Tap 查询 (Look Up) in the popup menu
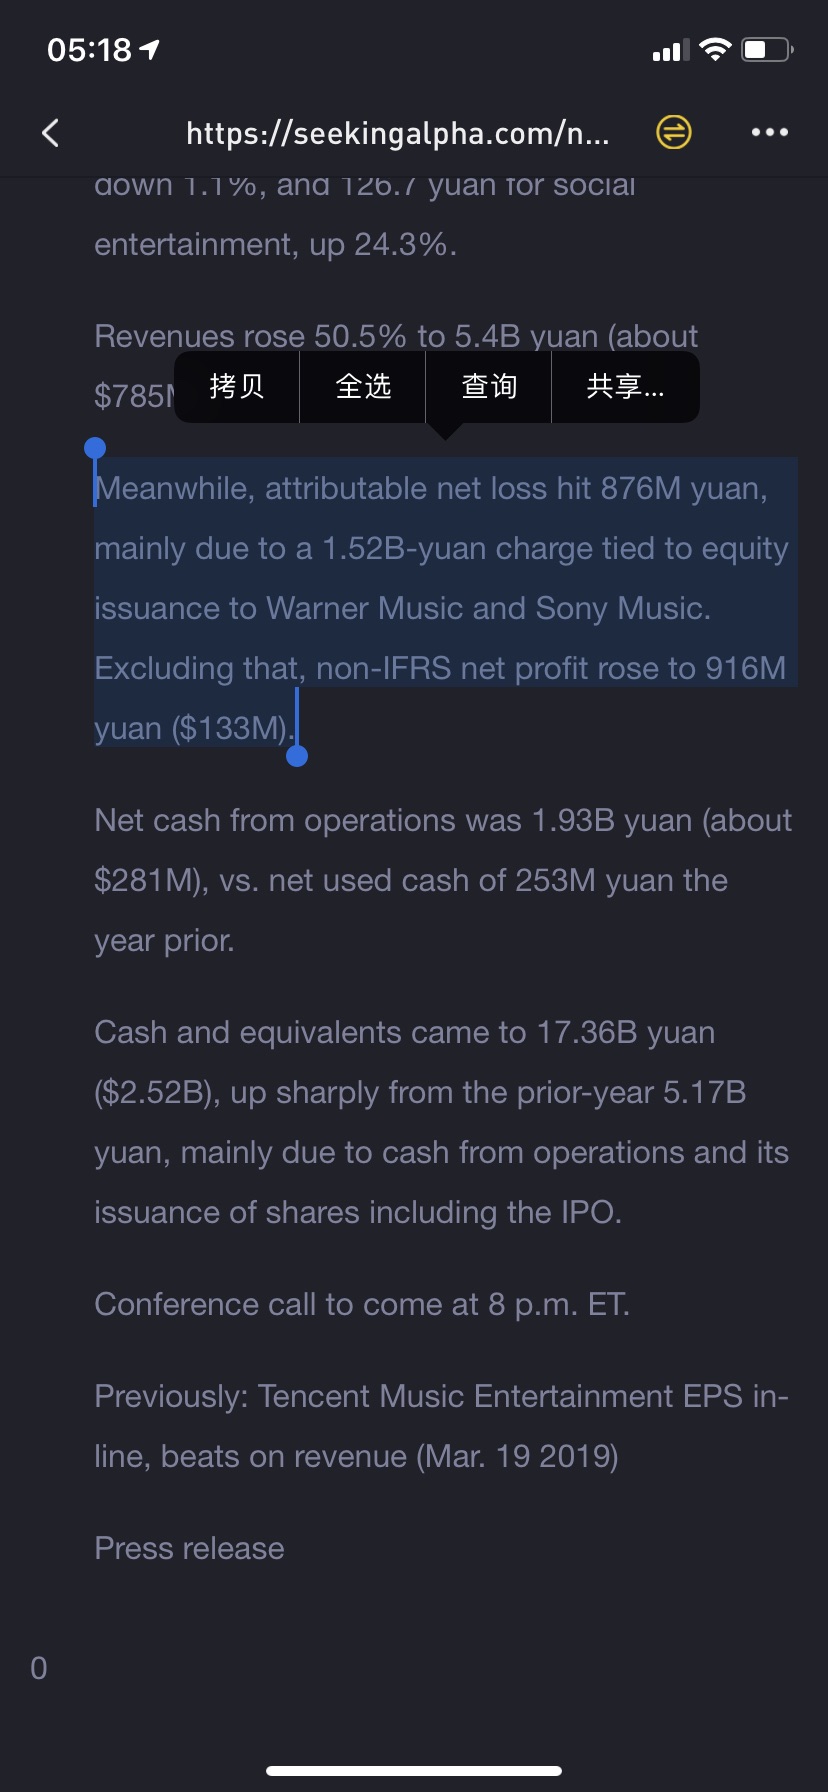Screen dimensions: 828x1792 [489, 386]
